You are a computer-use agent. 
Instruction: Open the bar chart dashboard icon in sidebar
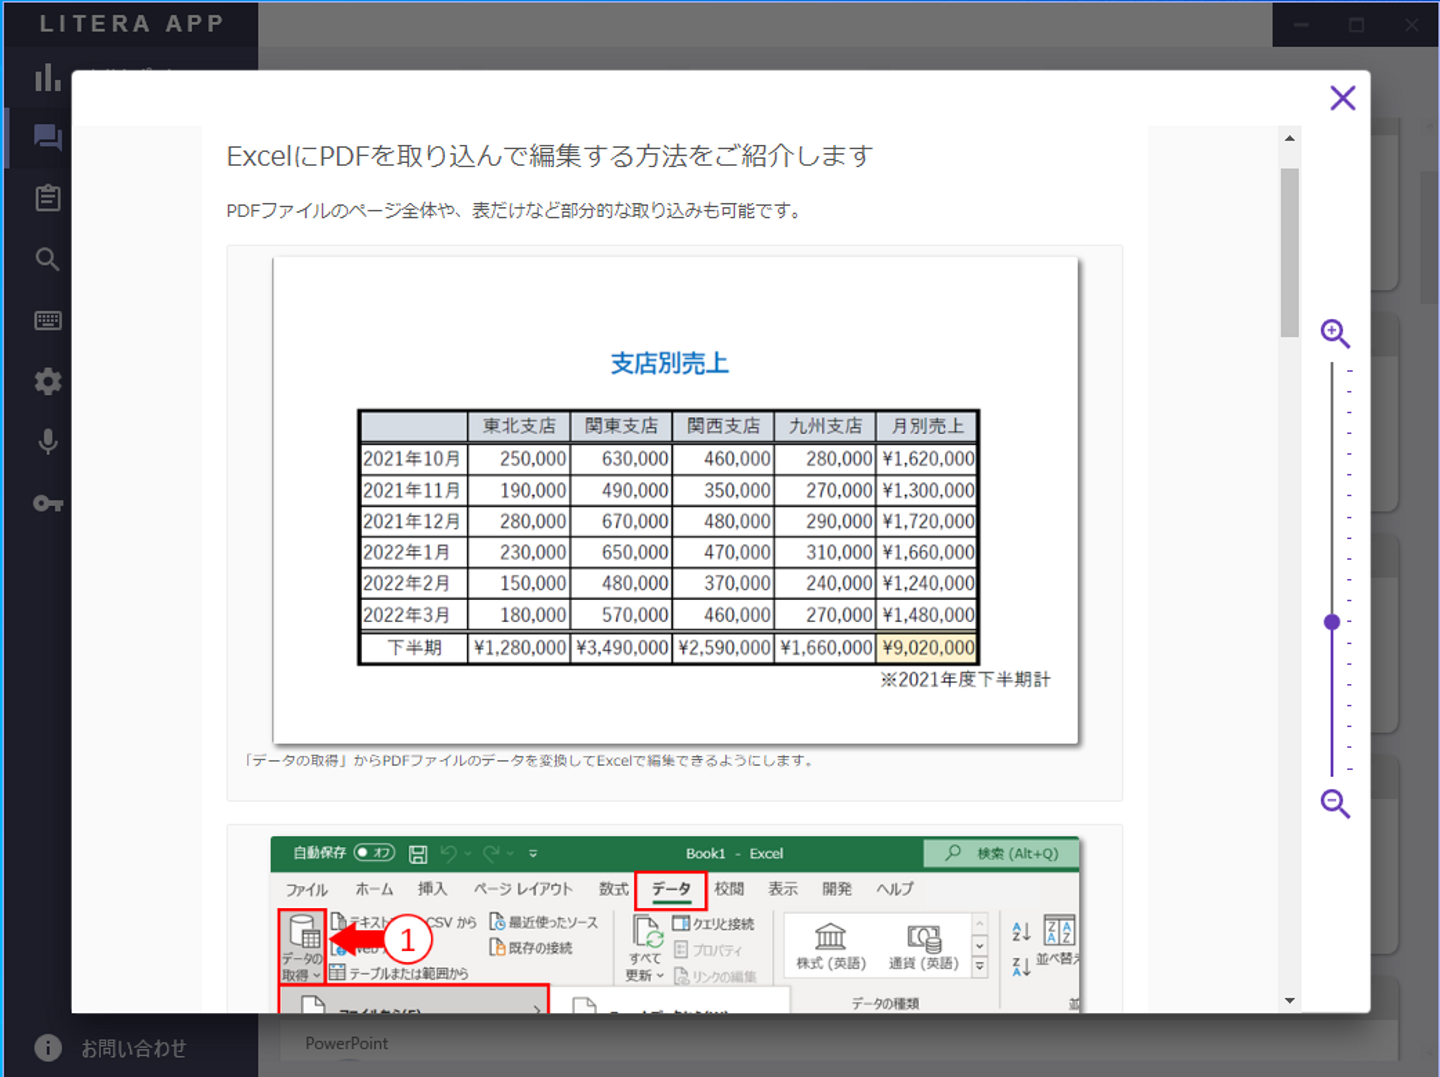click(x=48, y=77)
